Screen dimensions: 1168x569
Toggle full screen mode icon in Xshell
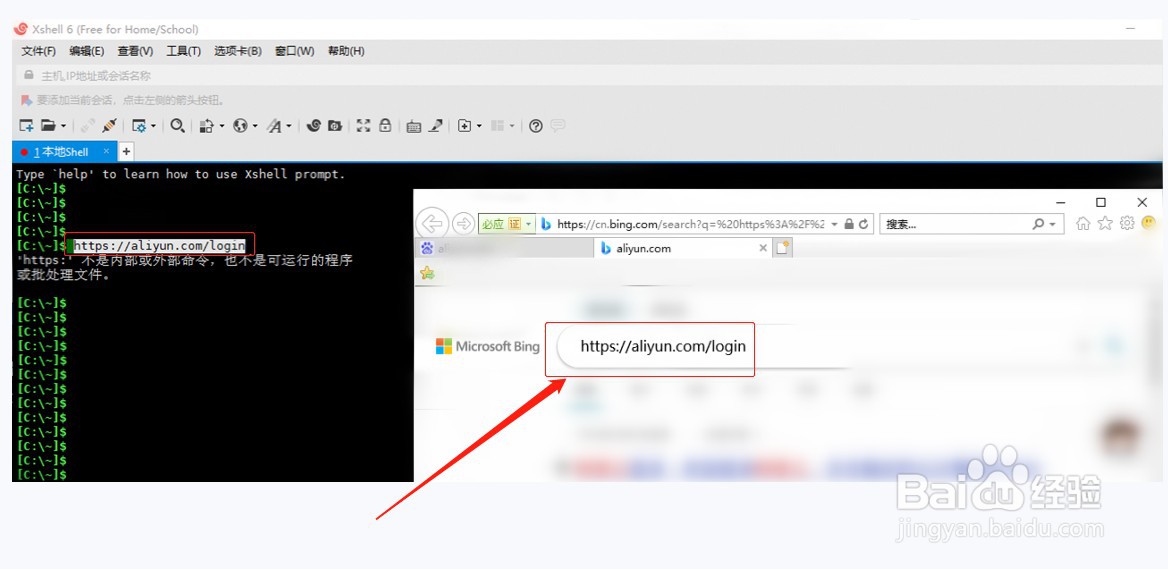364,126
